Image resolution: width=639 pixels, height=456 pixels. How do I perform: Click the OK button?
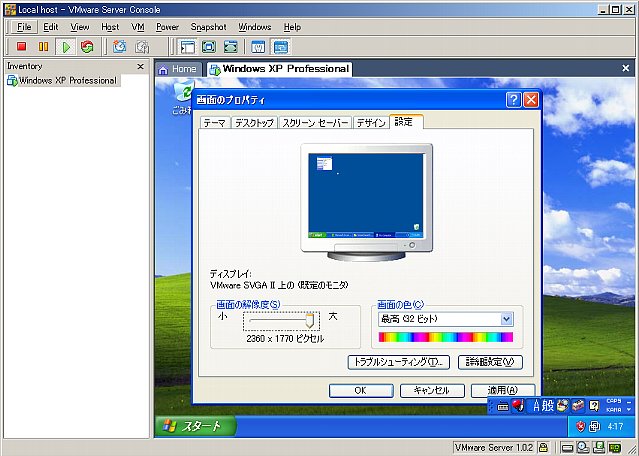point(361,390)
